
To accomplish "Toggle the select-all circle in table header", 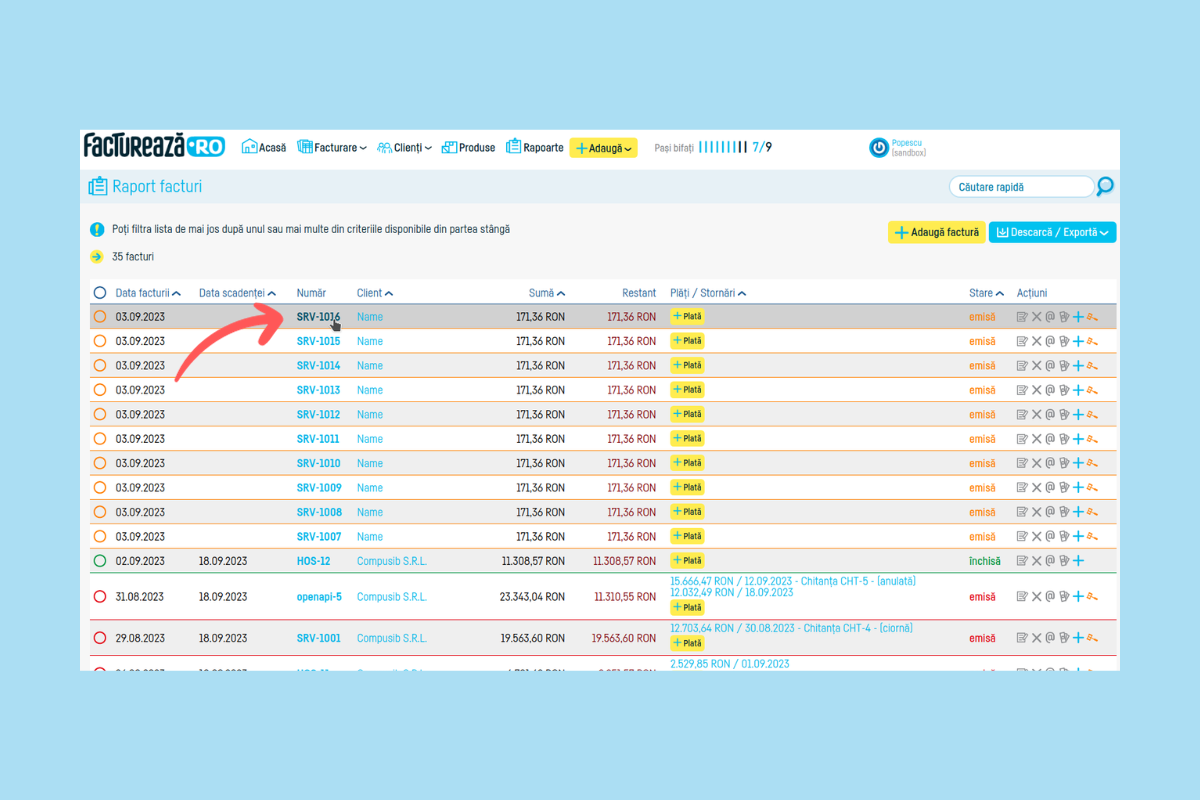I will point(99,293).
